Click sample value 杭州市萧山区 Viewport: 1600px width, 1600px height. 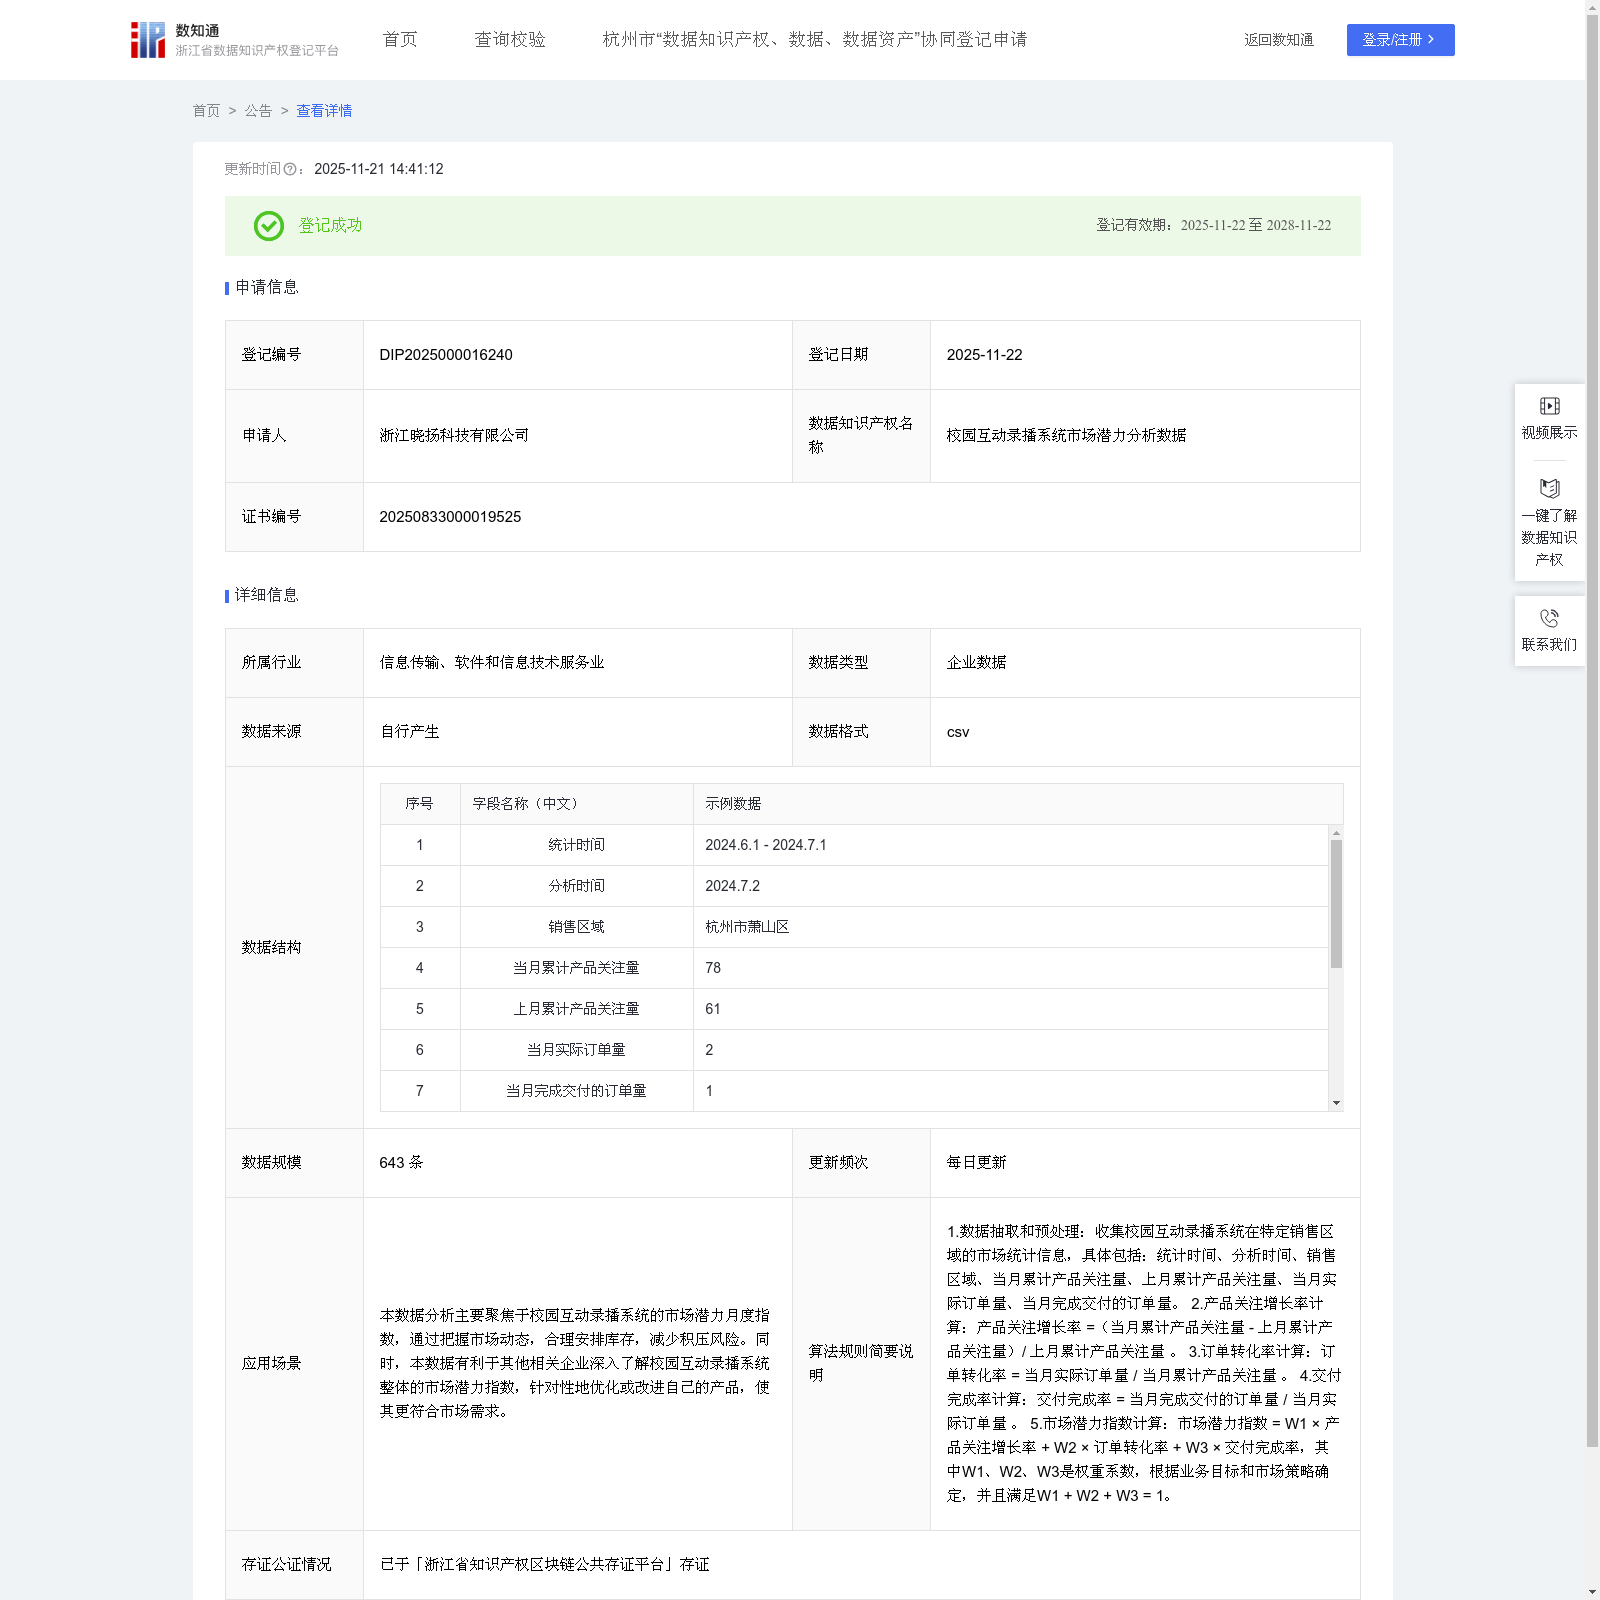coord(747,927)
